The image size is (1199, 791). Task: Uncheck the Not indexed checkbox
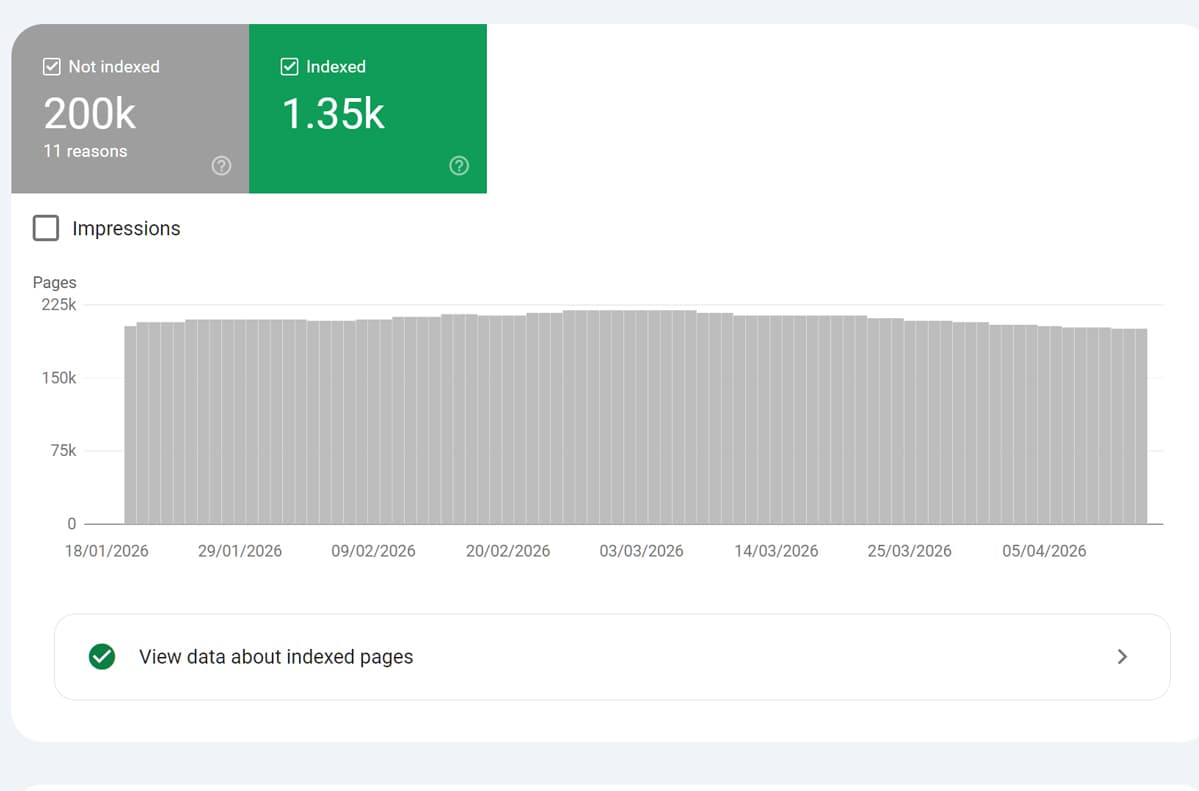(51, 66)
